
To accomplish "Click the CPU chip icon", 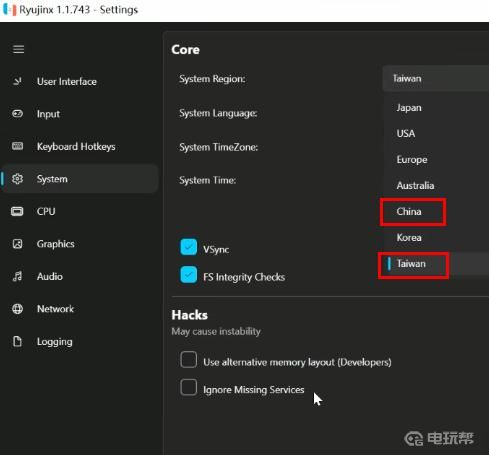I will pyautogui.click(x=17, y=211).
